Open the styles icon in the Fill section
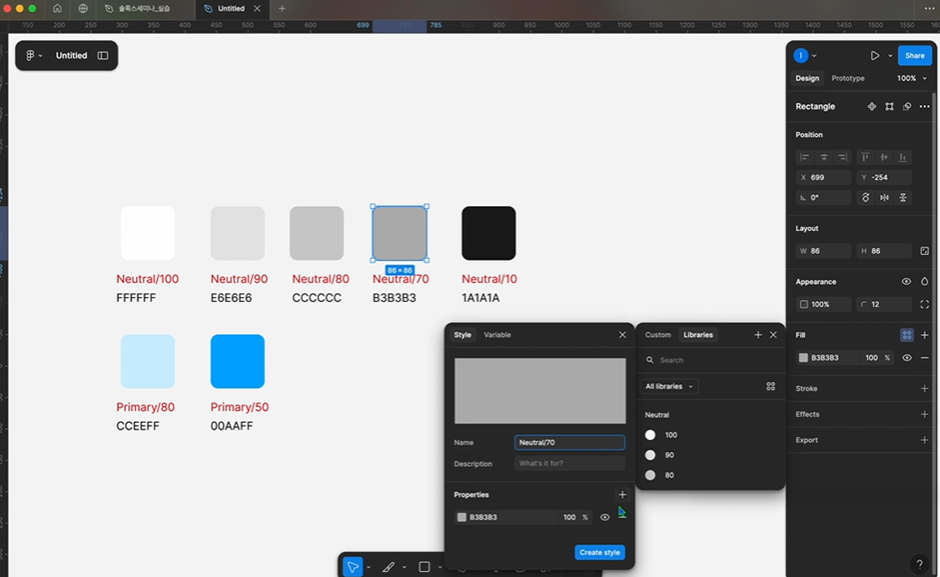This screenshot has width=940, height=577. [906, 335]
